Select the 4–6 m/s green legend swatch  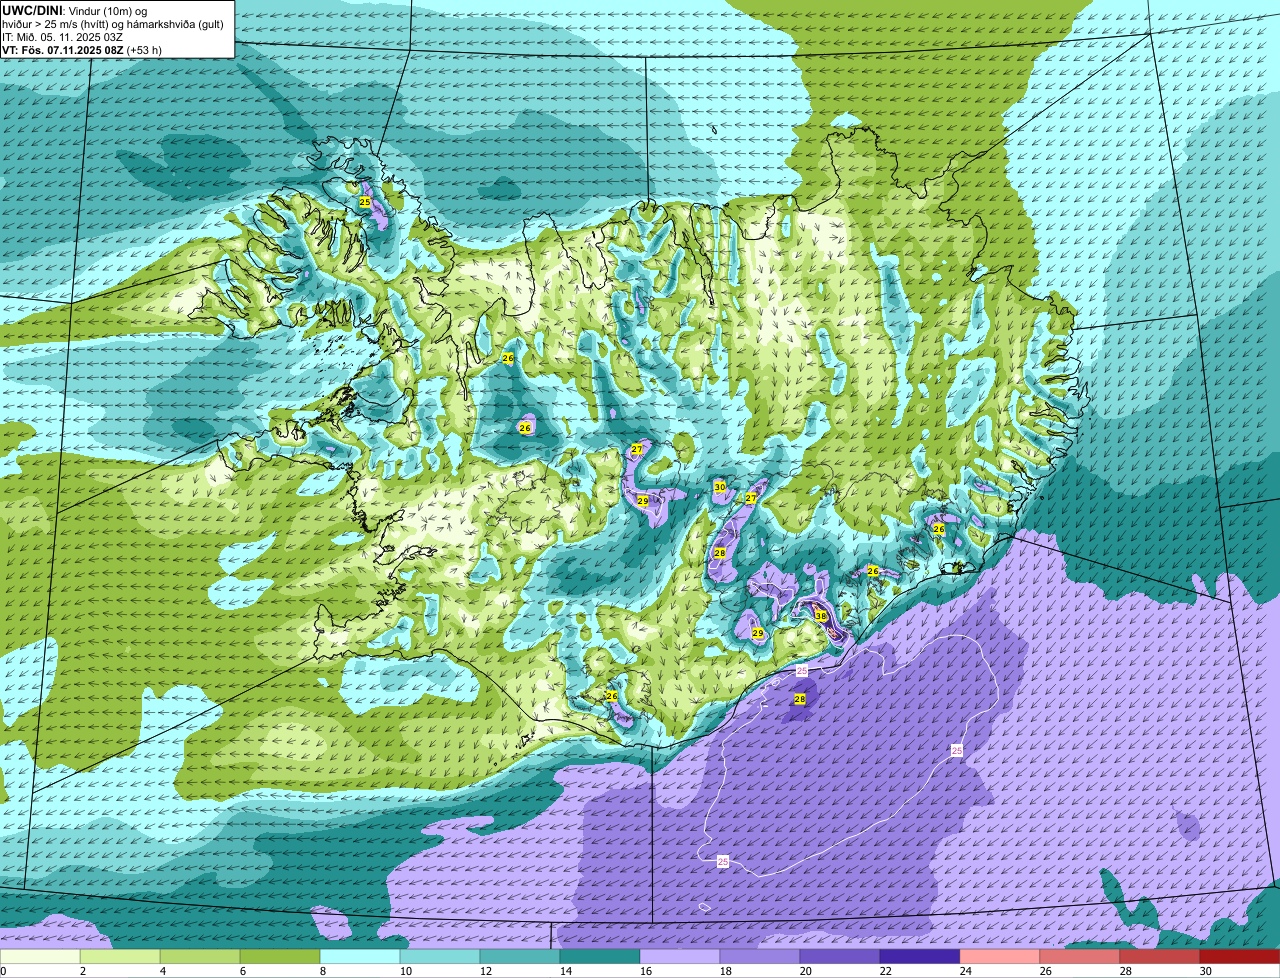pyautogui.click(x=200, y=957)
